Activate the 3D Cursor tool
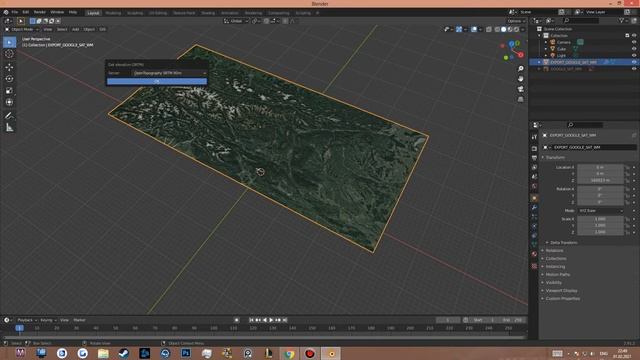640x360 pixels. pos(9,54)
